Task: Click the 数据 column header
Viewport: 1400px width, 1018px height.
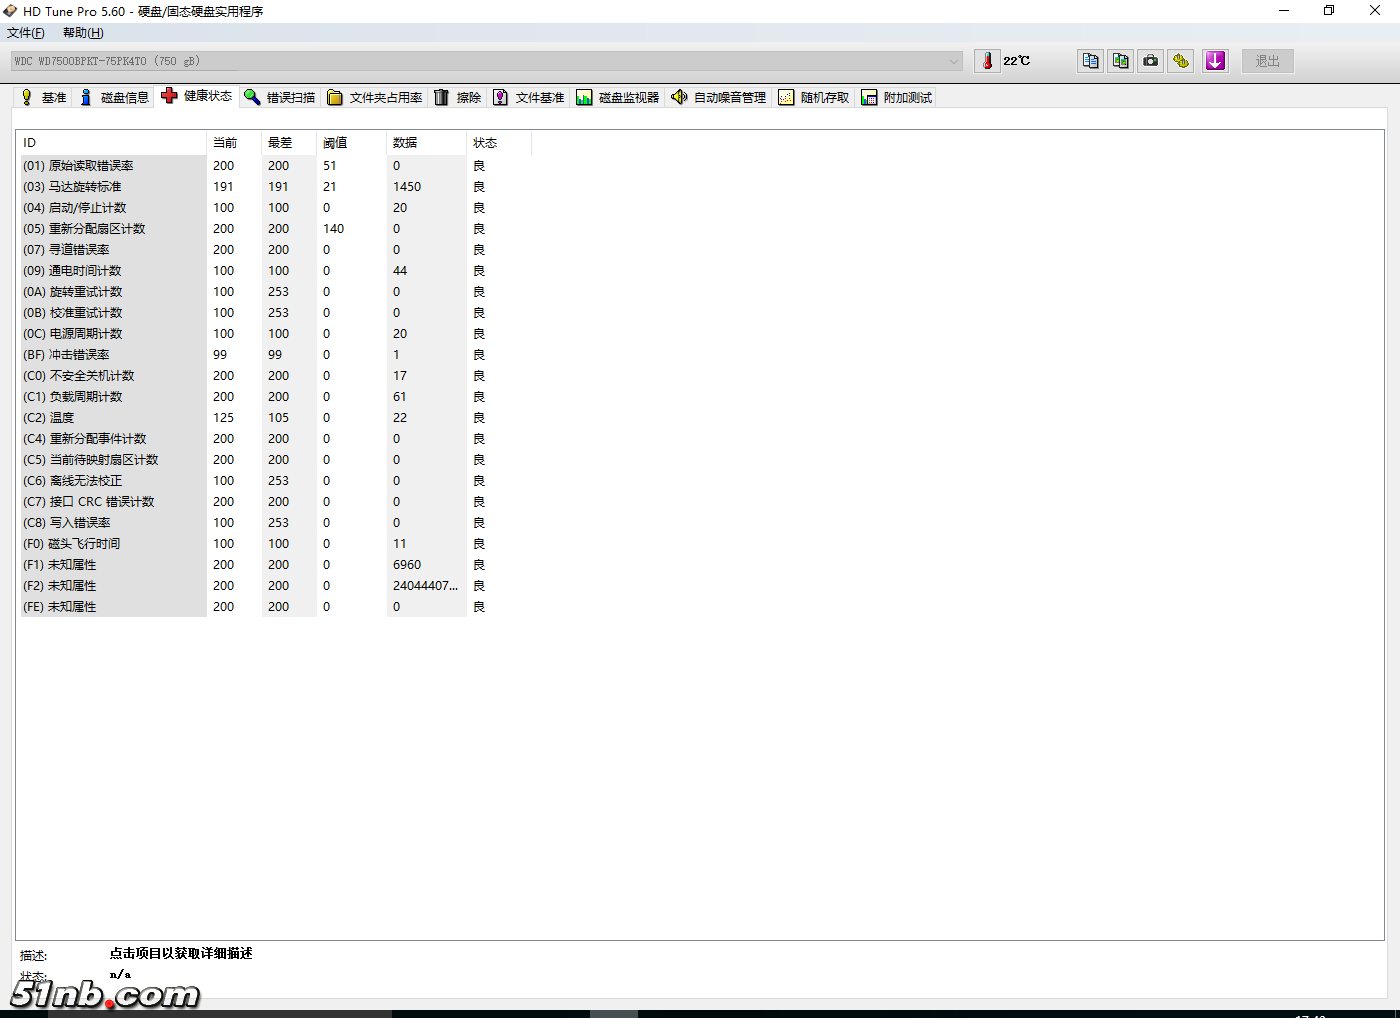Action: pyautogui.click(x=405, y=143)
